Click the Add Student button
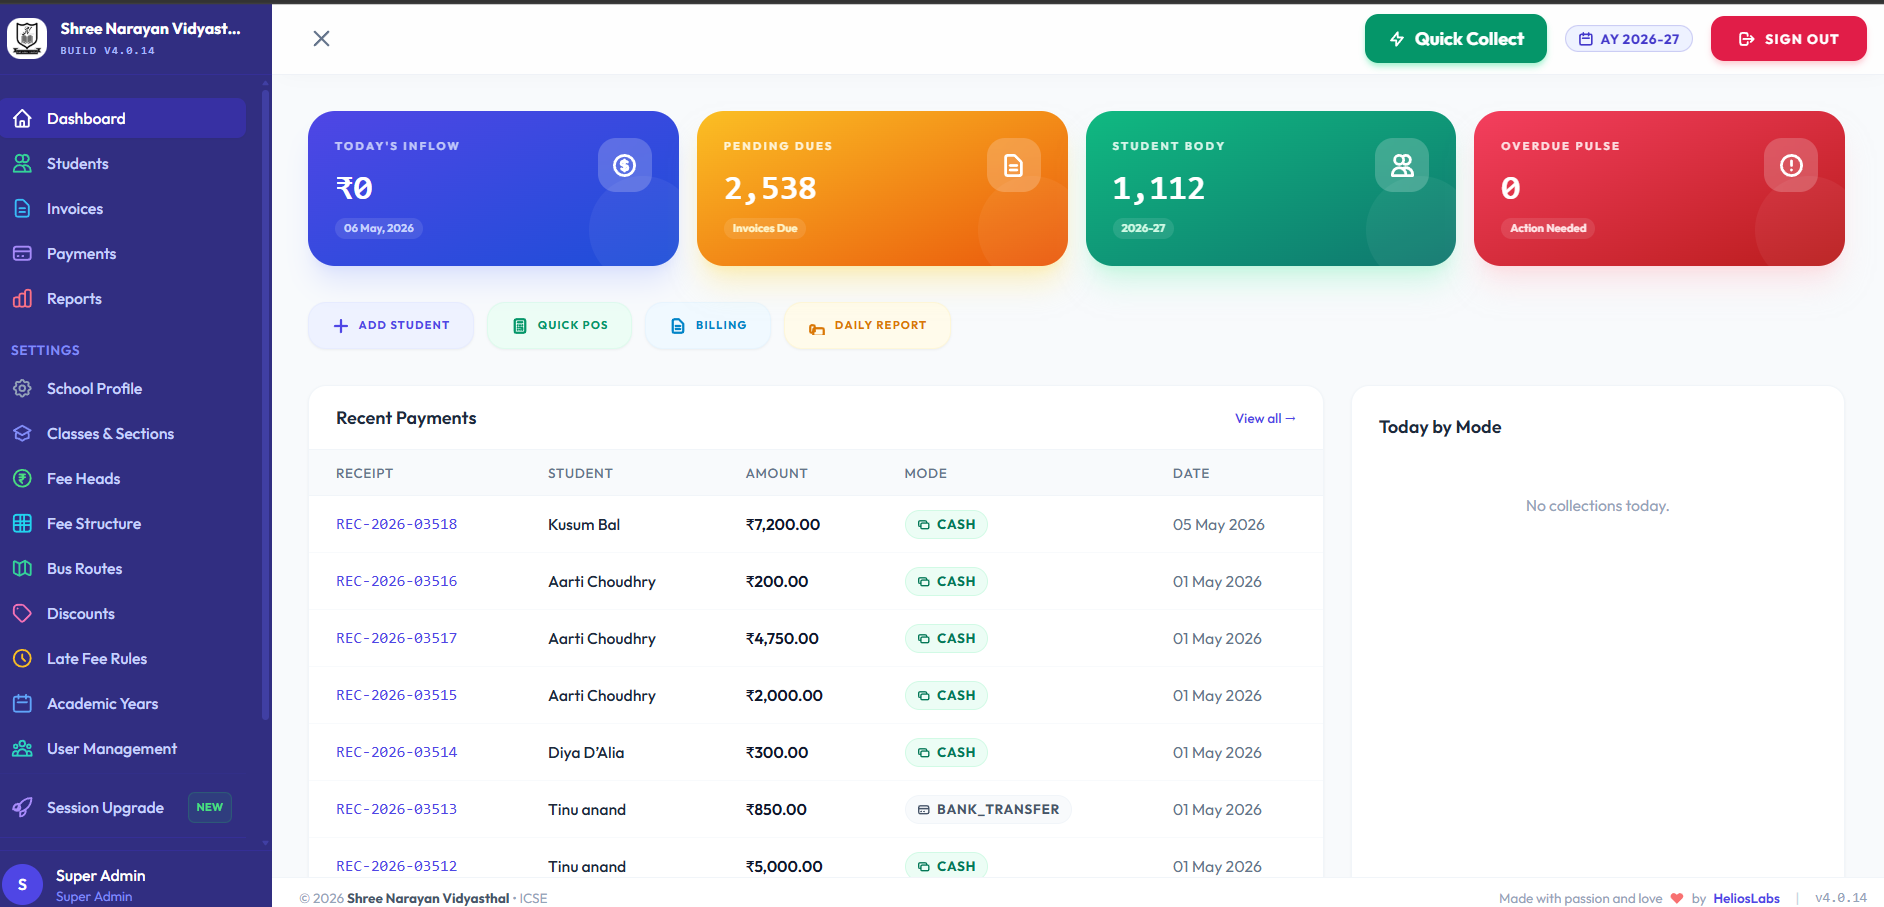This screenshot has width=1884, height=907. [391, 325]
